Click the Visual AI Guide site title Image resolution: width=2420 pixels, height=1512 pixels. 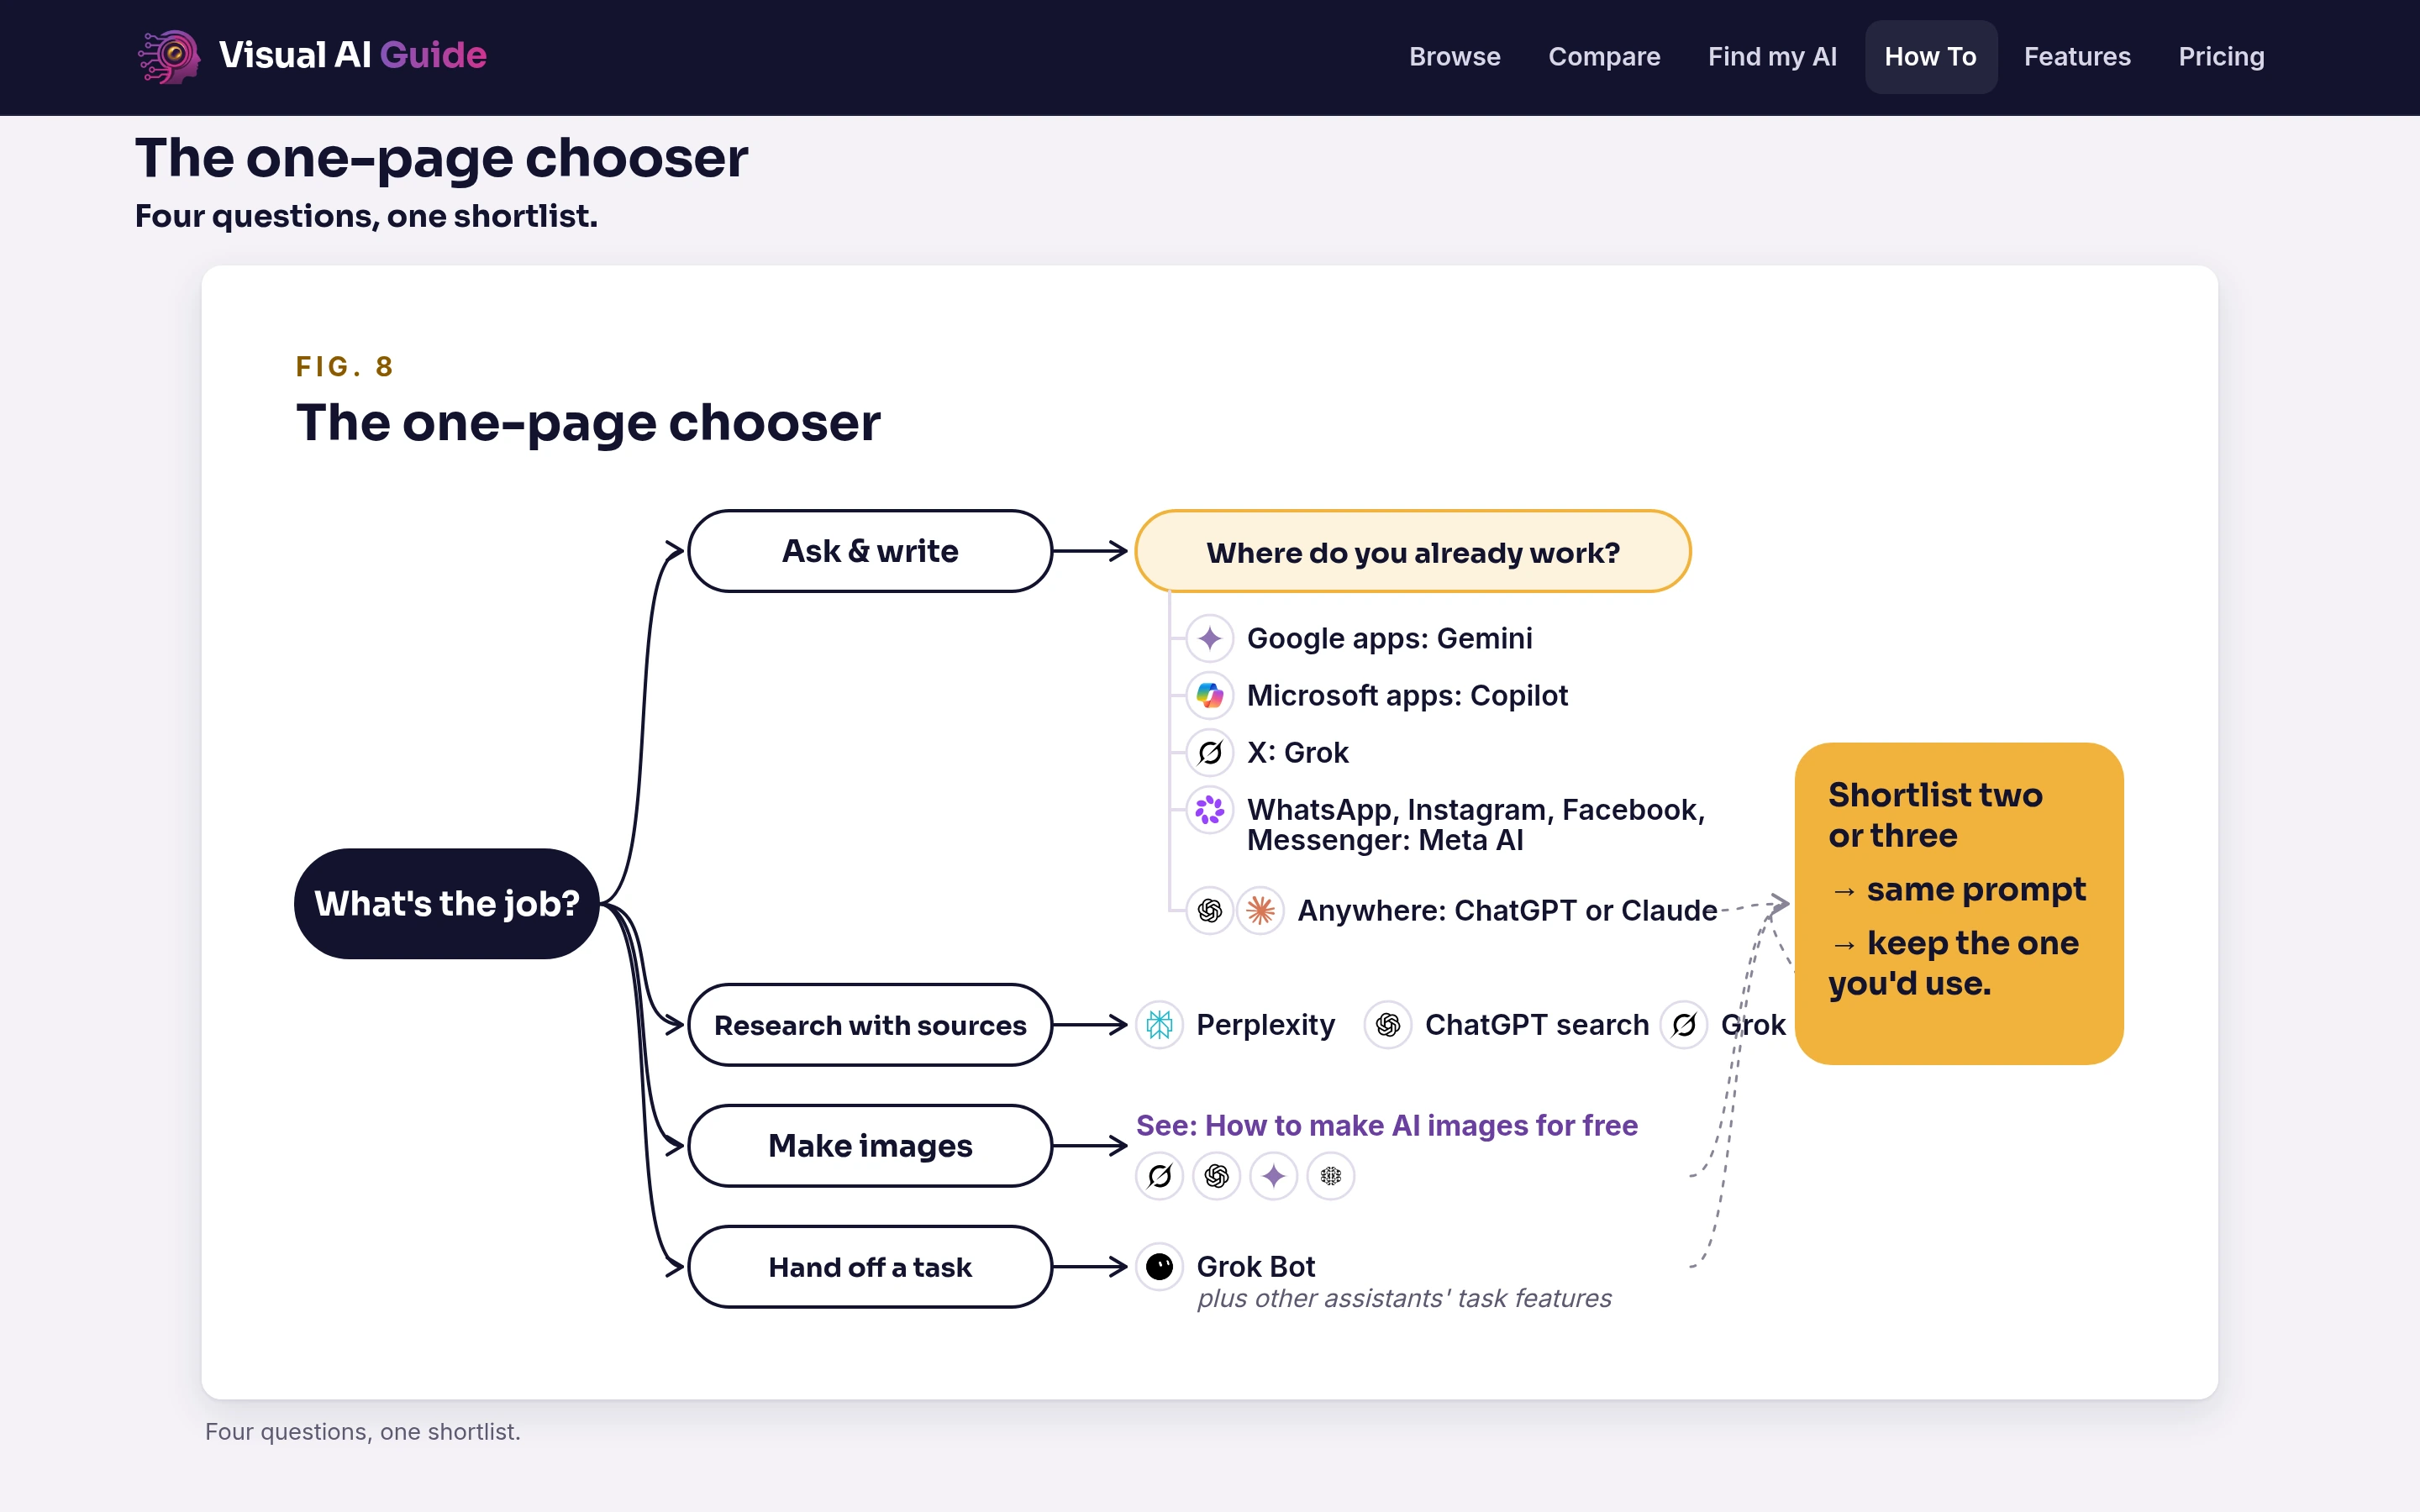(x=352, y=55)
